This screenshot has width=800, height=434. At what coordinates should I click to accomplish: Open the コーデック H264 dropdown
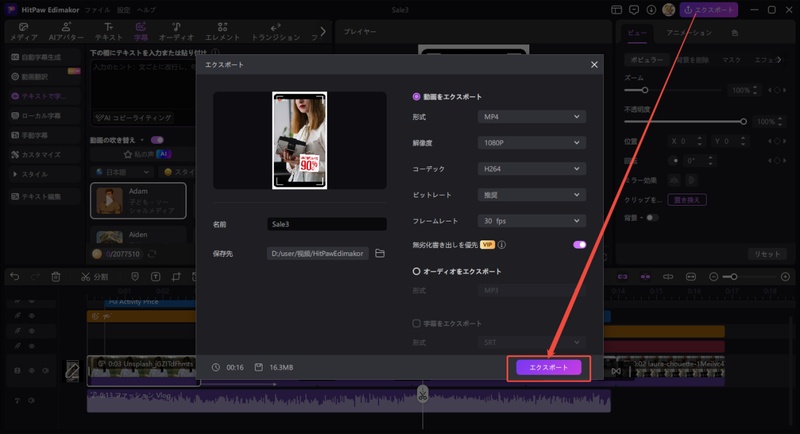point(532,169)
